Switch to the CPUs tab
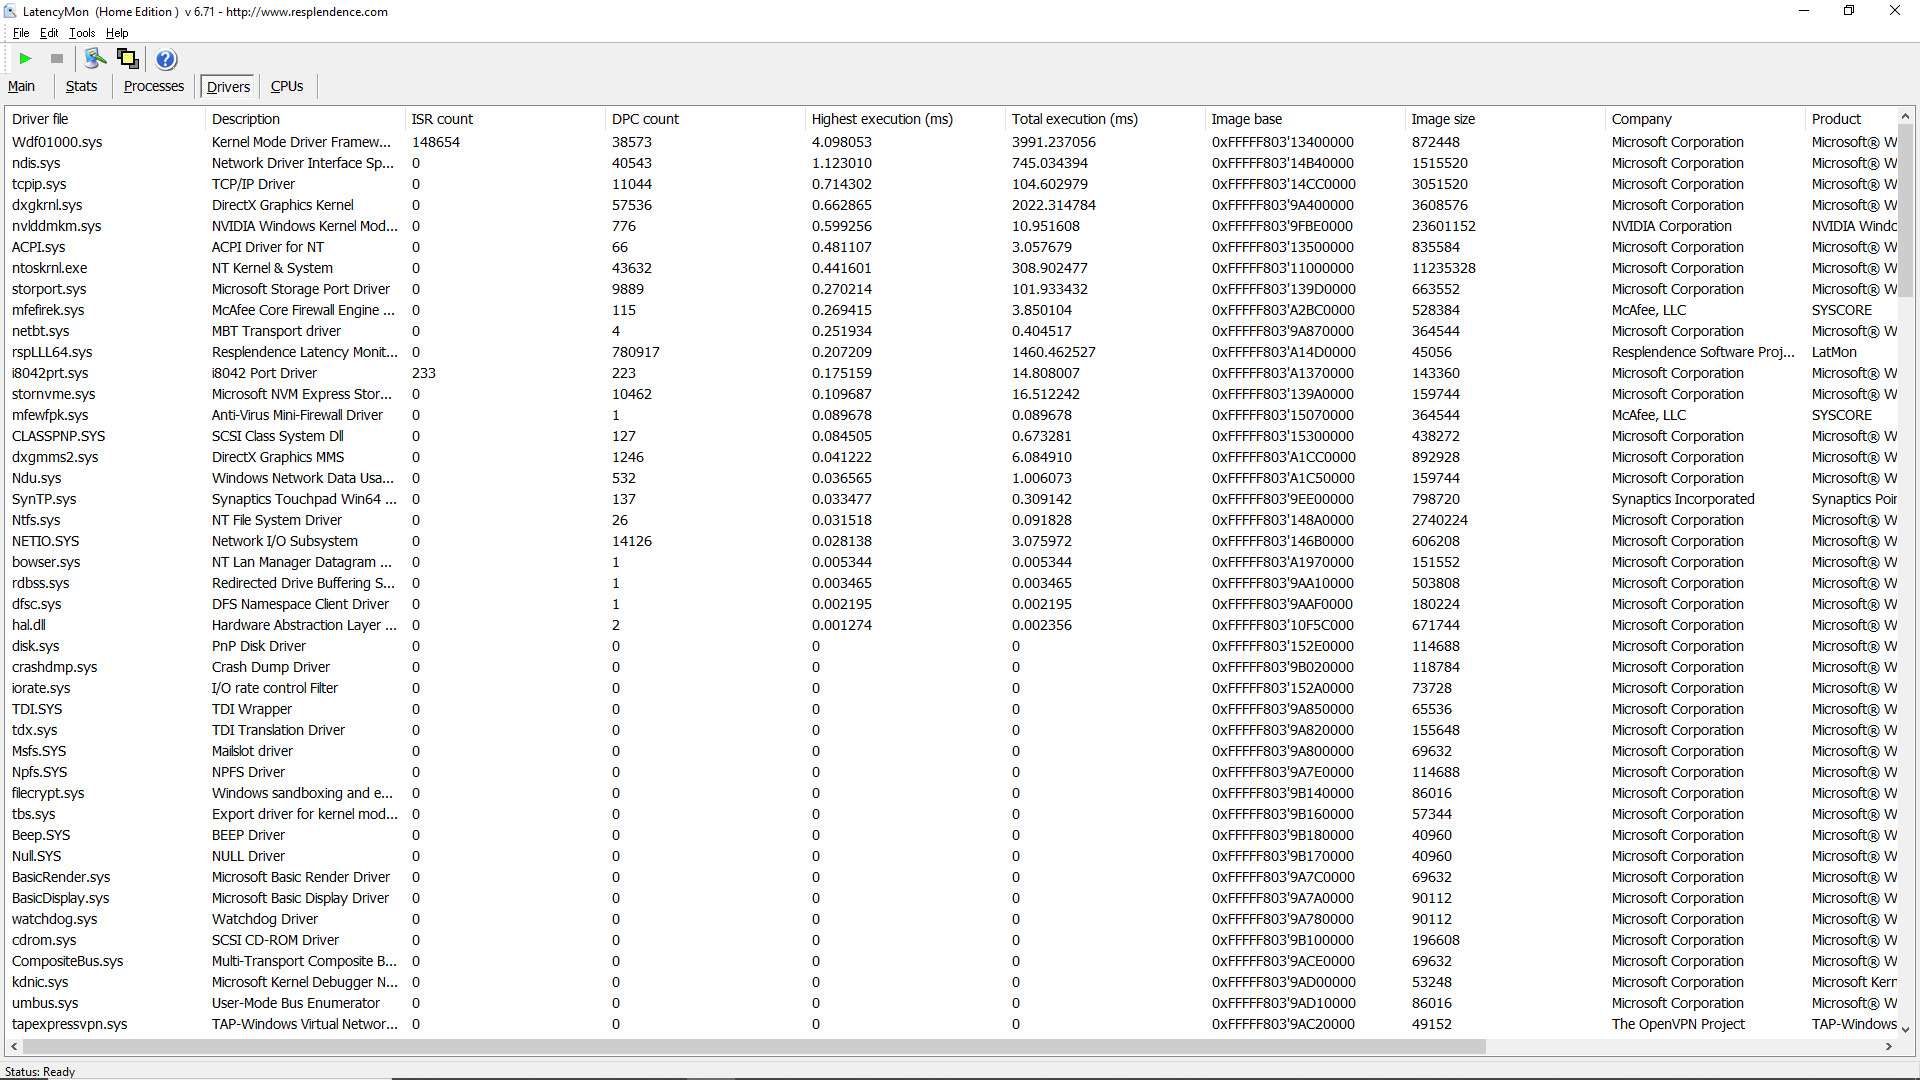This screenshot has width=1920, height=1080. tap(286, 87)
